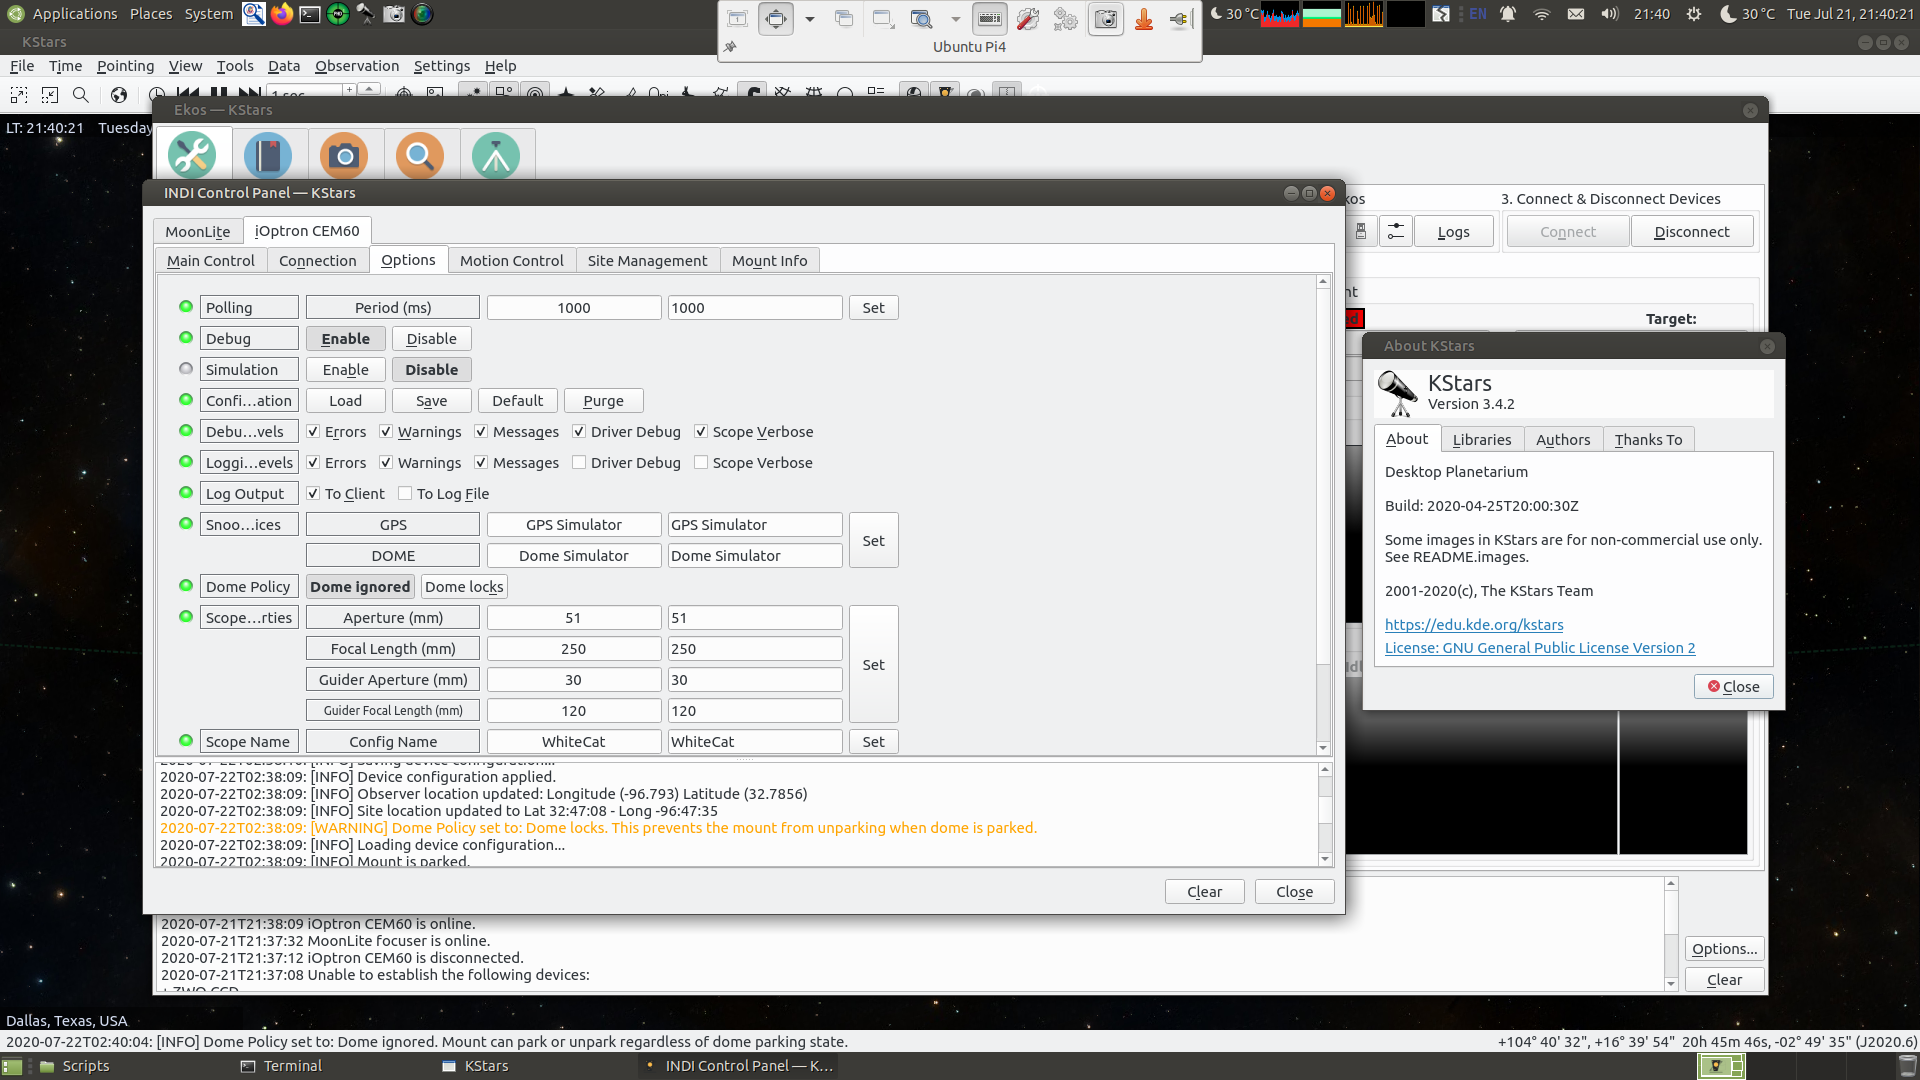Check Scope Verbose in the Logging Levels row

pos(701,463)
